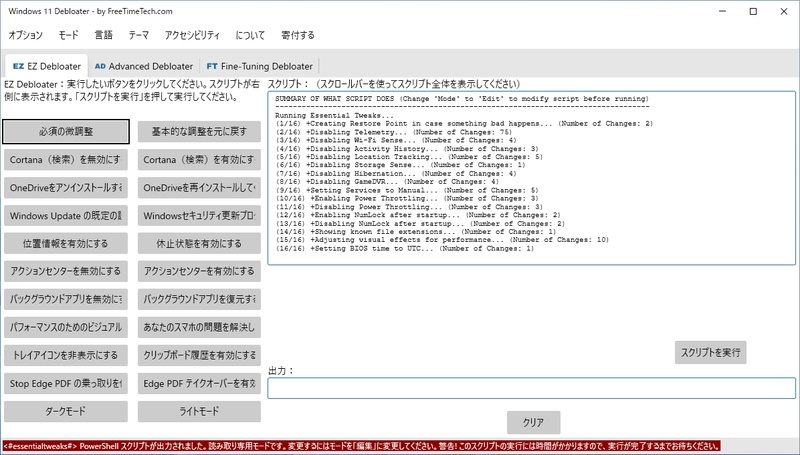Click OneDriveをアンインストール button
Screen dimensions: 800x455
[66, 188]
